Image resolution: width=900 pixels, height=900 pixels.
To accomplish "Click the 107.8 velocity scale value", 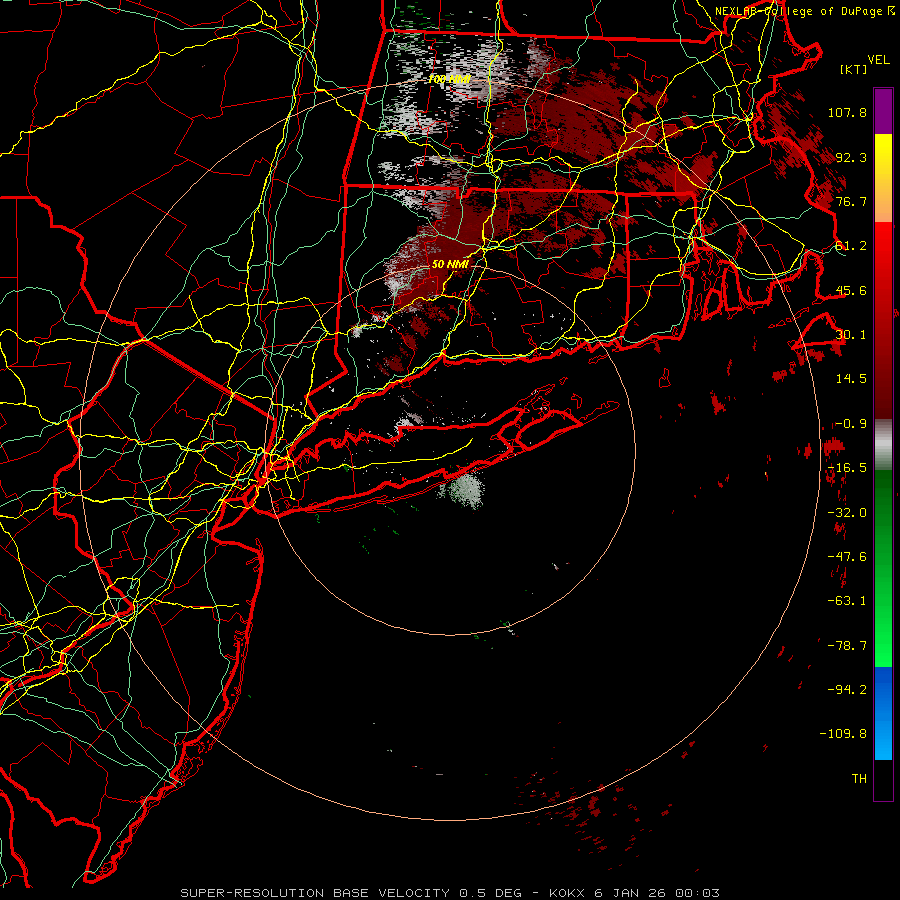I will (847, 112).
